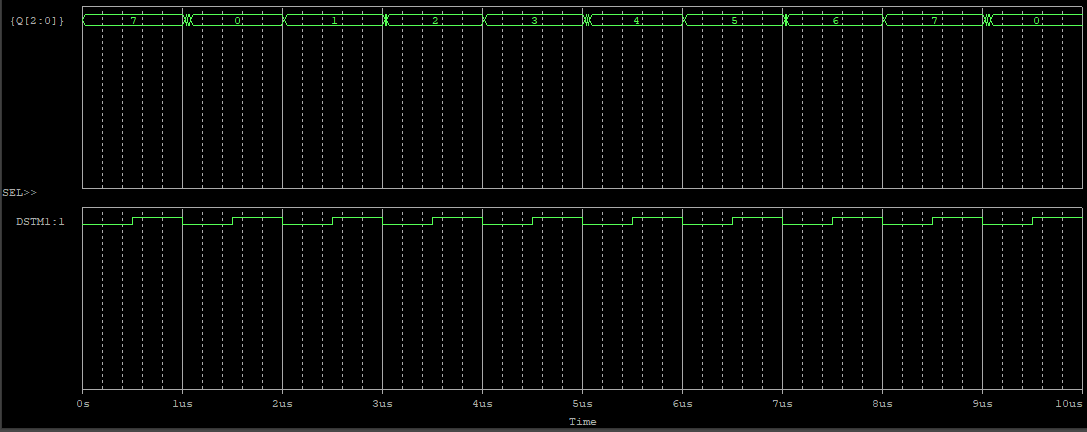Click the 0s time axis label

pos(82,404)
